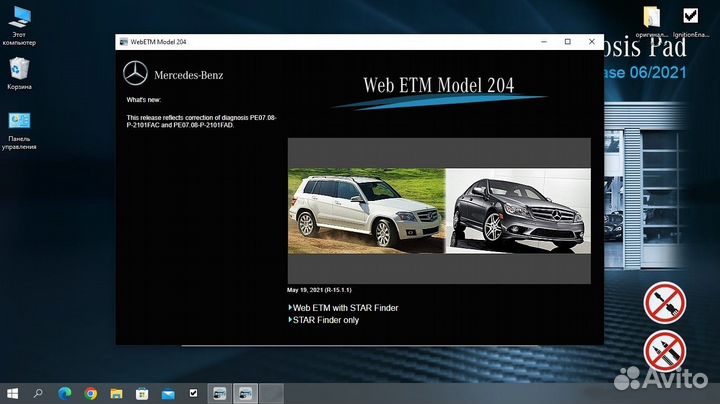
Task: Open STAR Finder only link
Action: pyautogui.click(x=326, y=320)
